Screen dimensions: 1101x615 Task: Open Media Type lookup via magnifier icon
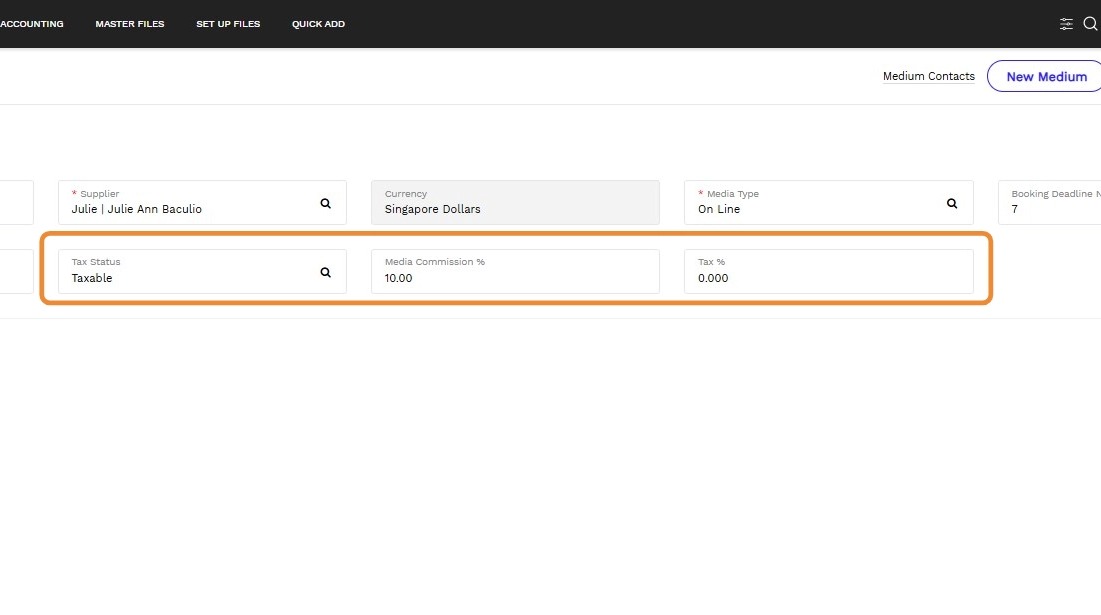pyautogui.click(x=951, y=203)
